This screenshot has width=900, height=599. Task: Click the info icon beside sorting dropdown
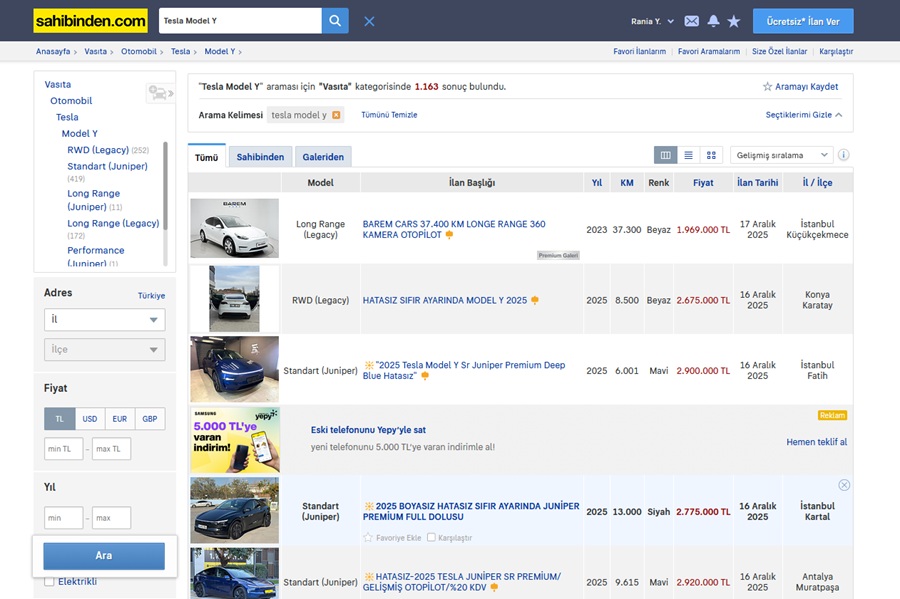click(x=844, y=155)
